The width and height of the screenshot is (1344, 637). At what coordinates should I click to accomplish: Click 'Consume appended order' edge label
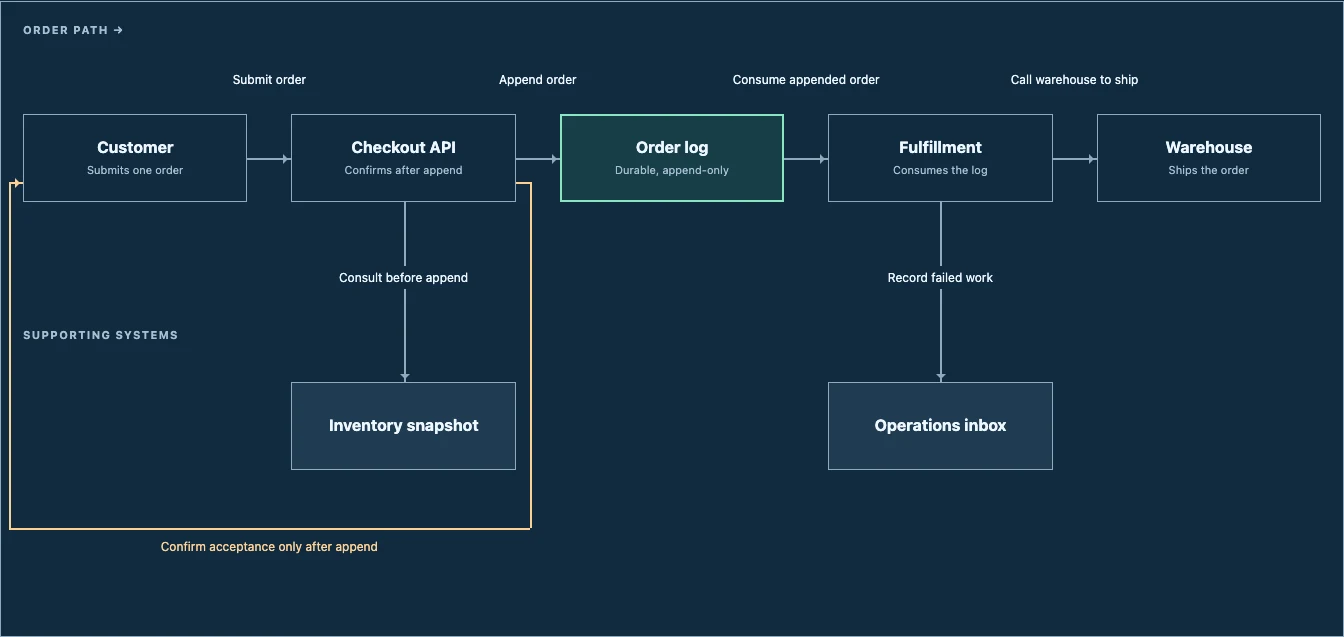click(806, 80)
